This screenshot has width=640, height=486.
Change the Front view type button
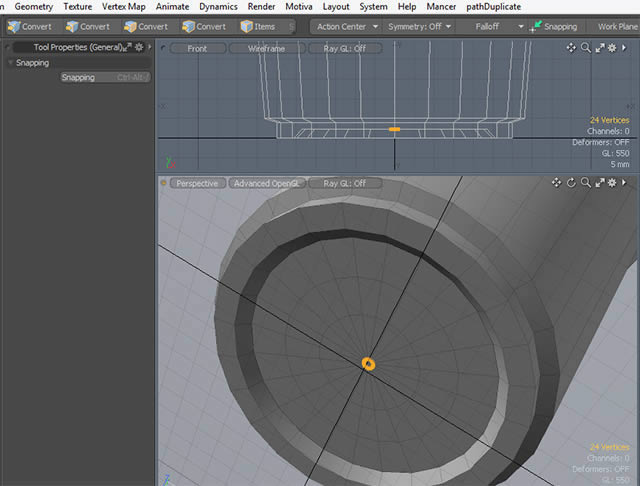pyautogui.click(x=198, y=49)
